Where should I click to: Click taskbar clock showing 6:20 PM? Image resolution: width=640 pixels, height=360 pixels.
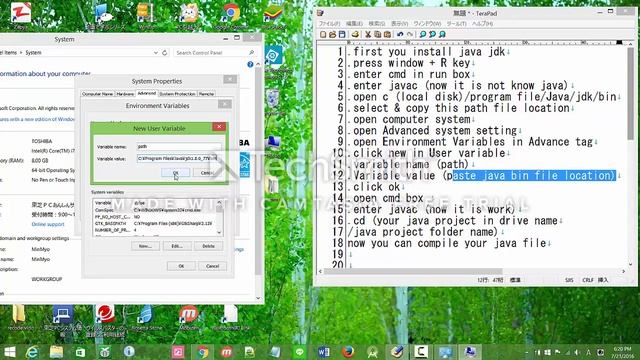pos(622,352)
